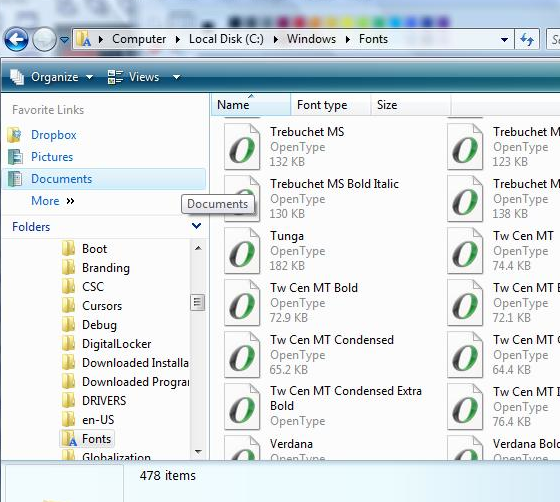Select the en-US folder
The image size is (560, 502).
(x=98, y=420)
